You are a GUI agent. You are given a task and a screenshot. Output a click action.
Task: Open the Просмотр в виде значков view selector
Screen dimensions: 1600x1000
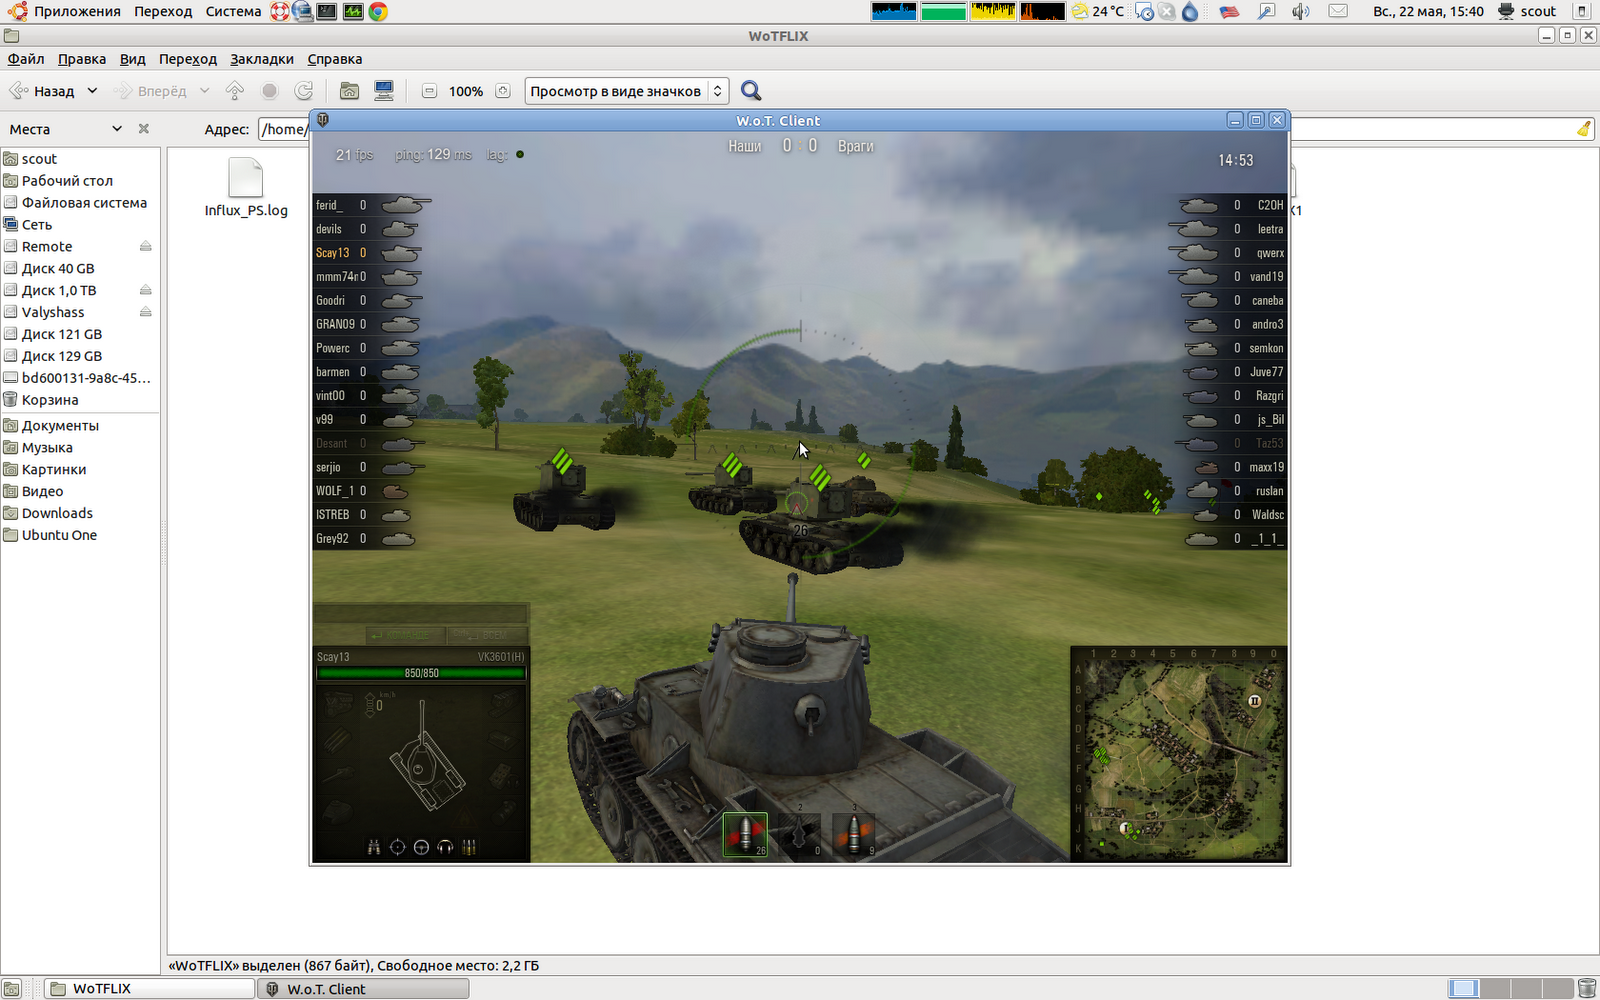[626, 91]
